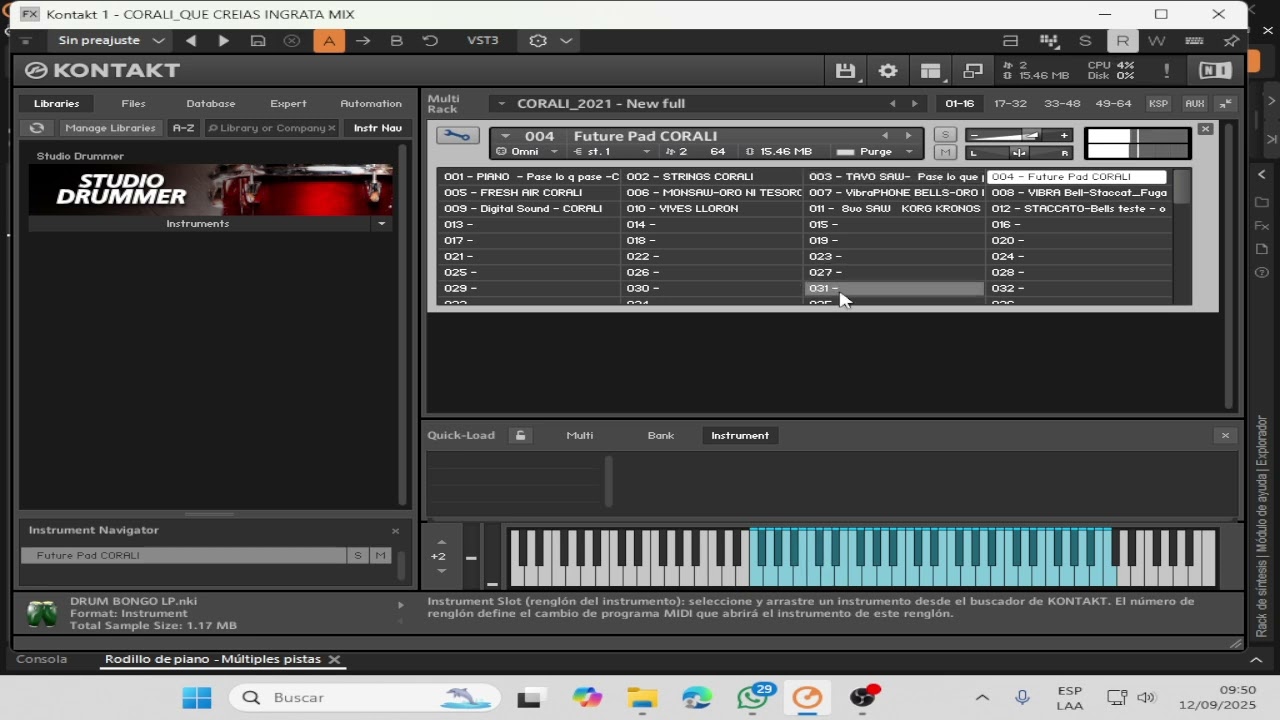Adjust the instrument pan L-R slider

(1019, 153)
